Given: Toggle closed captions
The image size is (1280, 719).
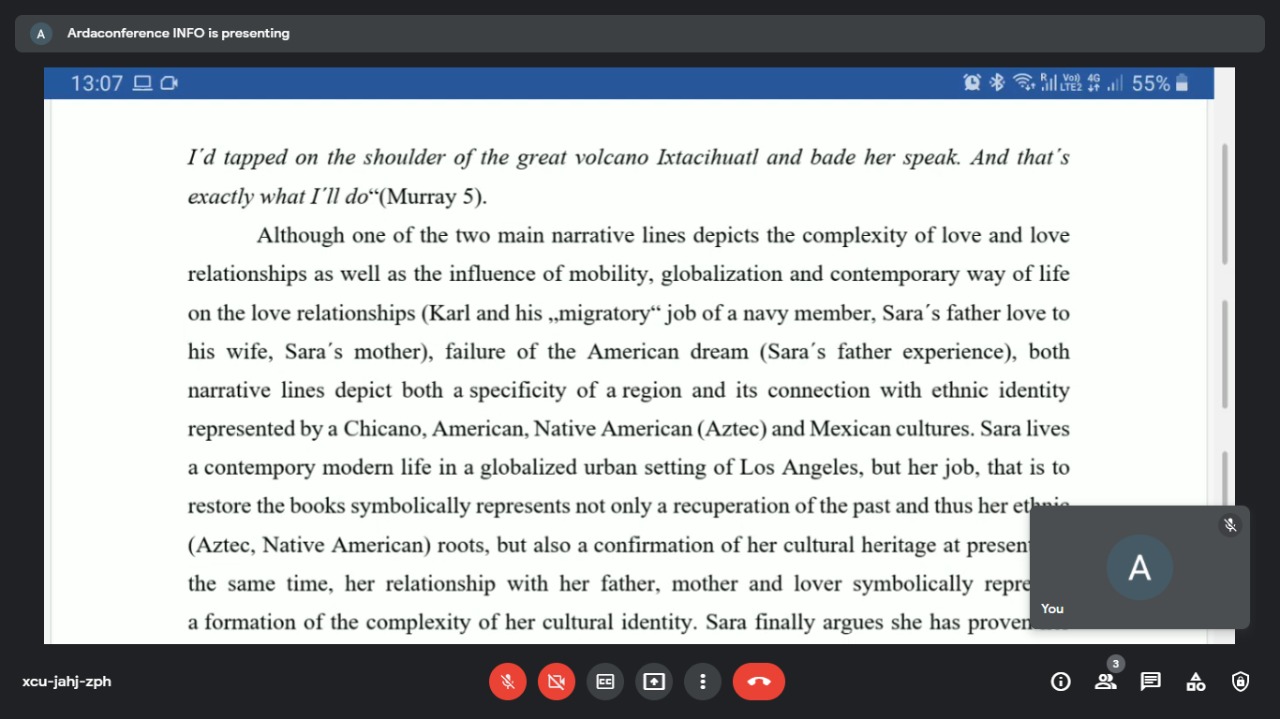Looking at the screenshot, I should click(605, 681).
